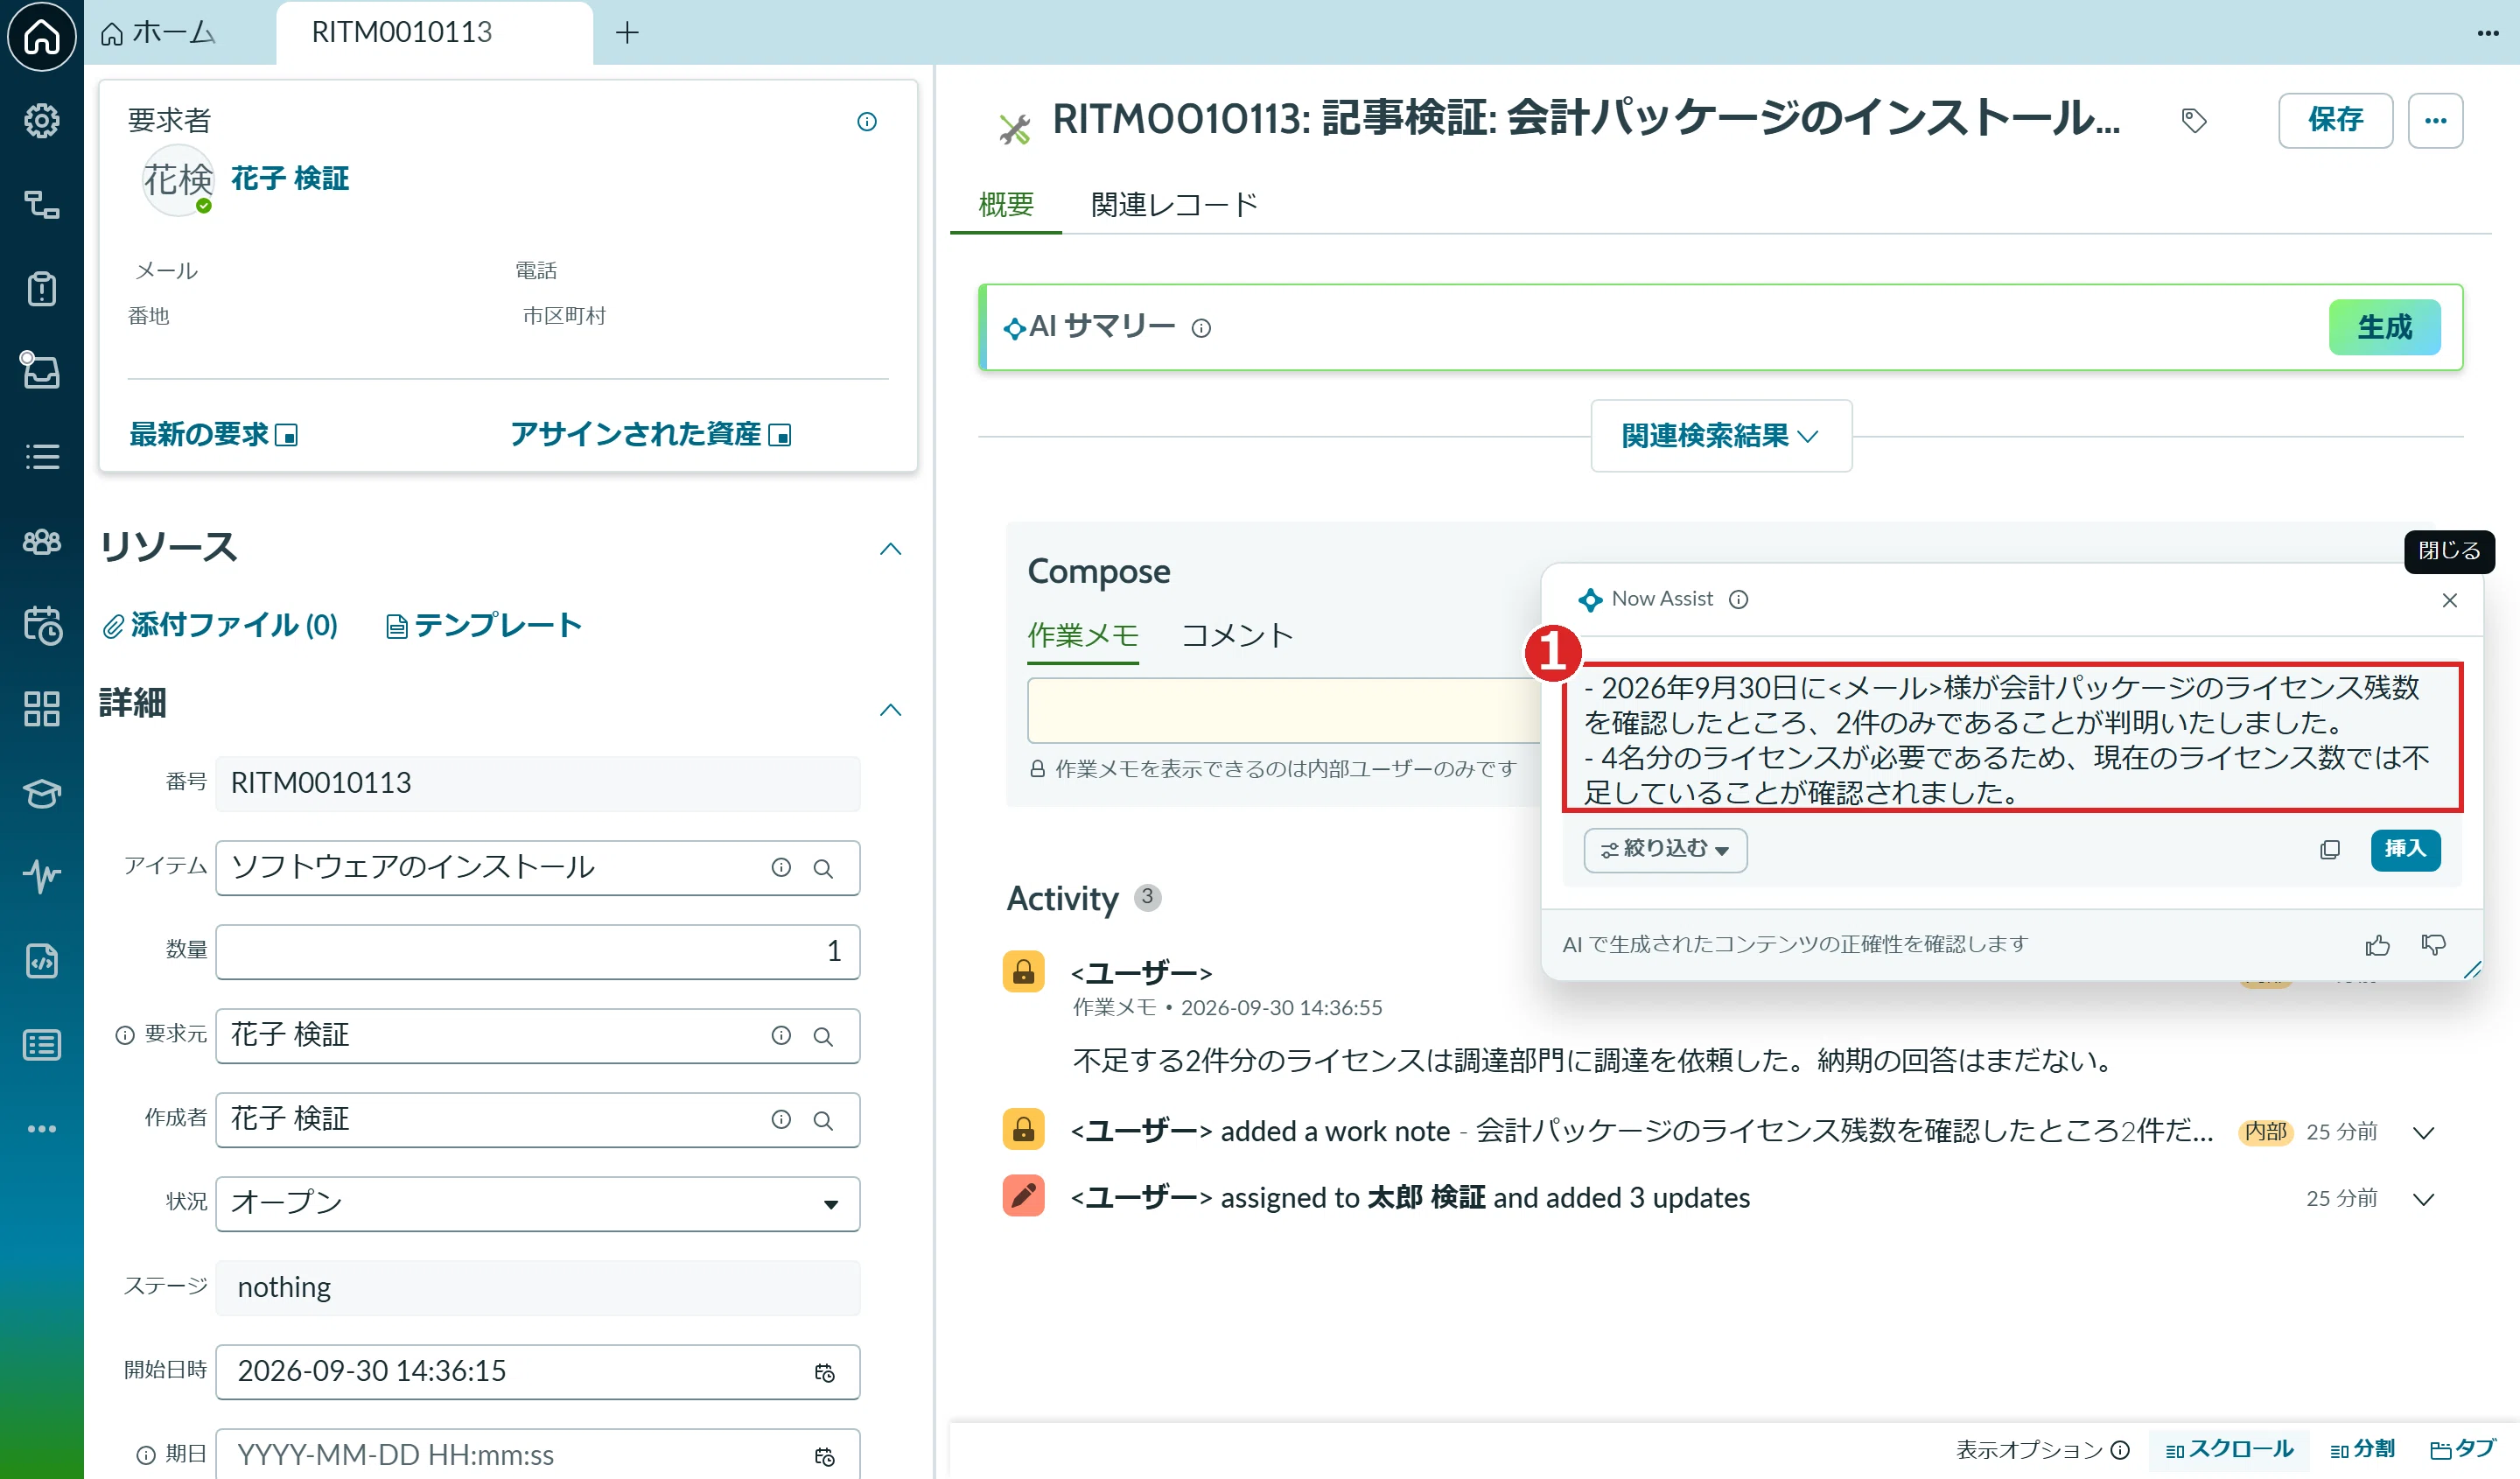Open the activity pulse icon in sidebar
Screen dimensions: 2520x1479
41,876
